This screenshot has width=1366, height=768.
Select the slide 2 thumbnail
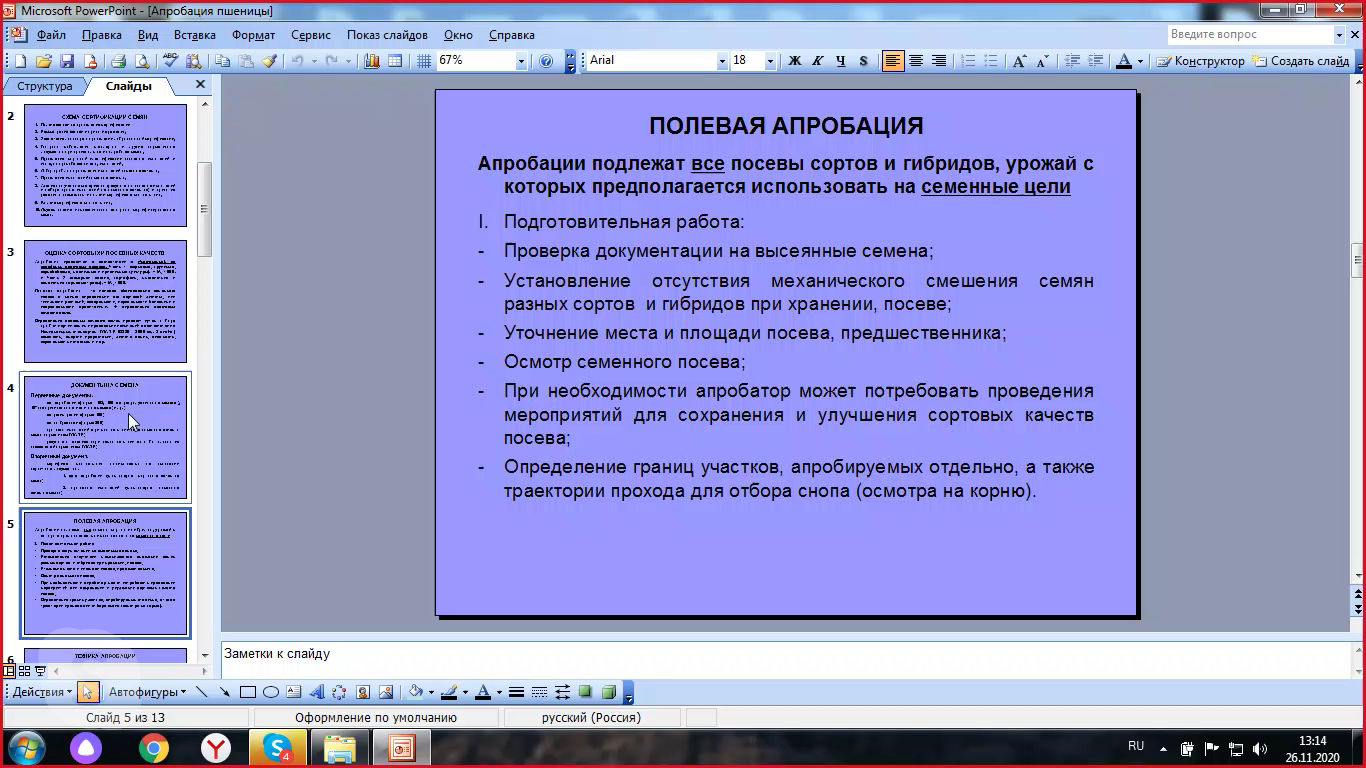[x=105, y=165]
